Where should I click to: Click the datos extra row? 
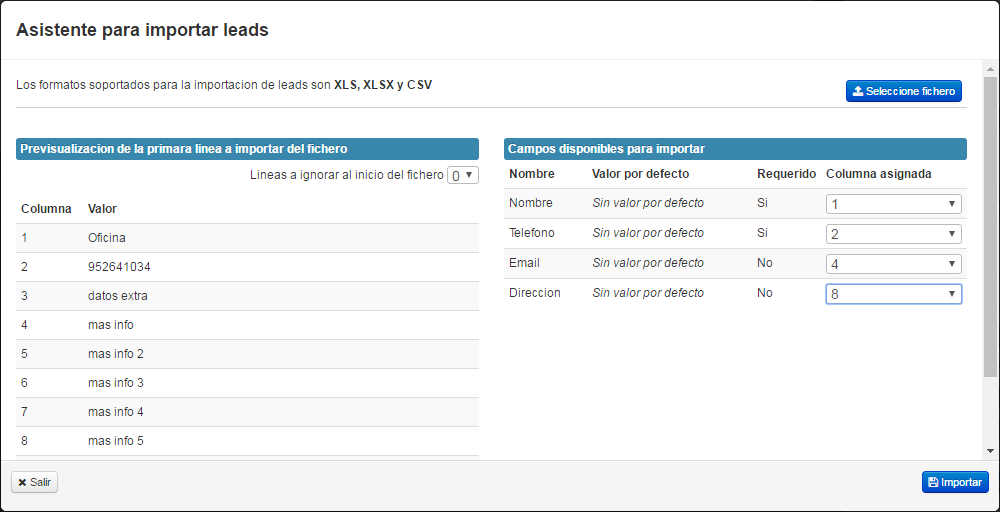pos(247,296)
